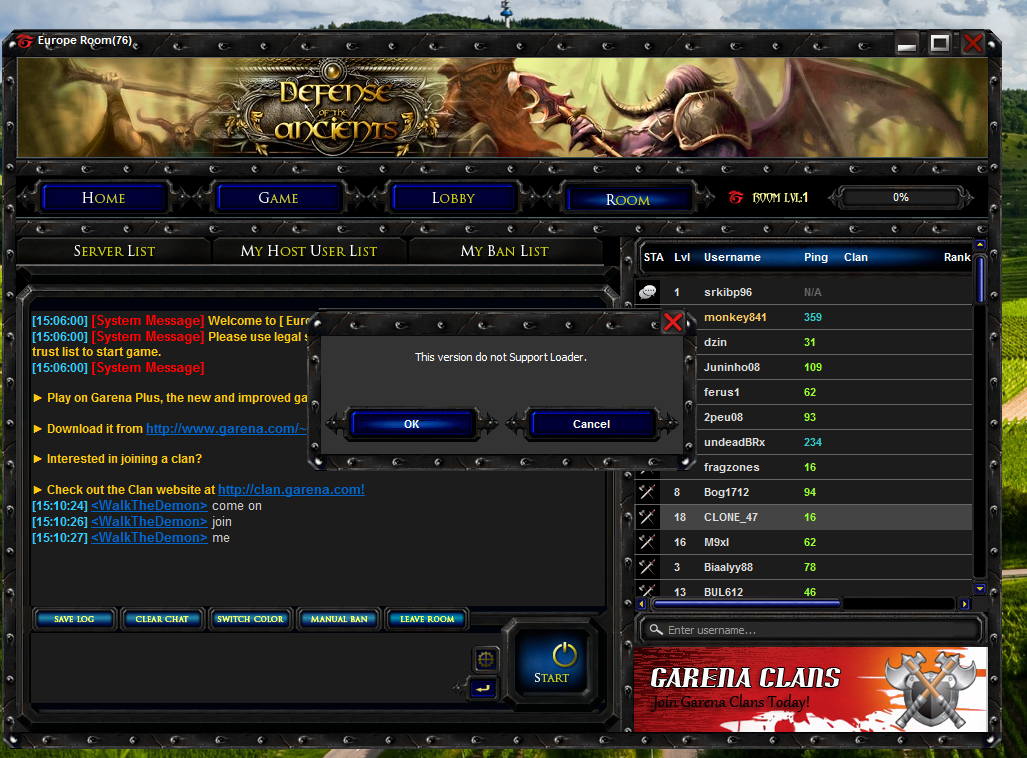
Task: Click the Leave Room button
Action: pyautogui.click(x=427, y=618)
